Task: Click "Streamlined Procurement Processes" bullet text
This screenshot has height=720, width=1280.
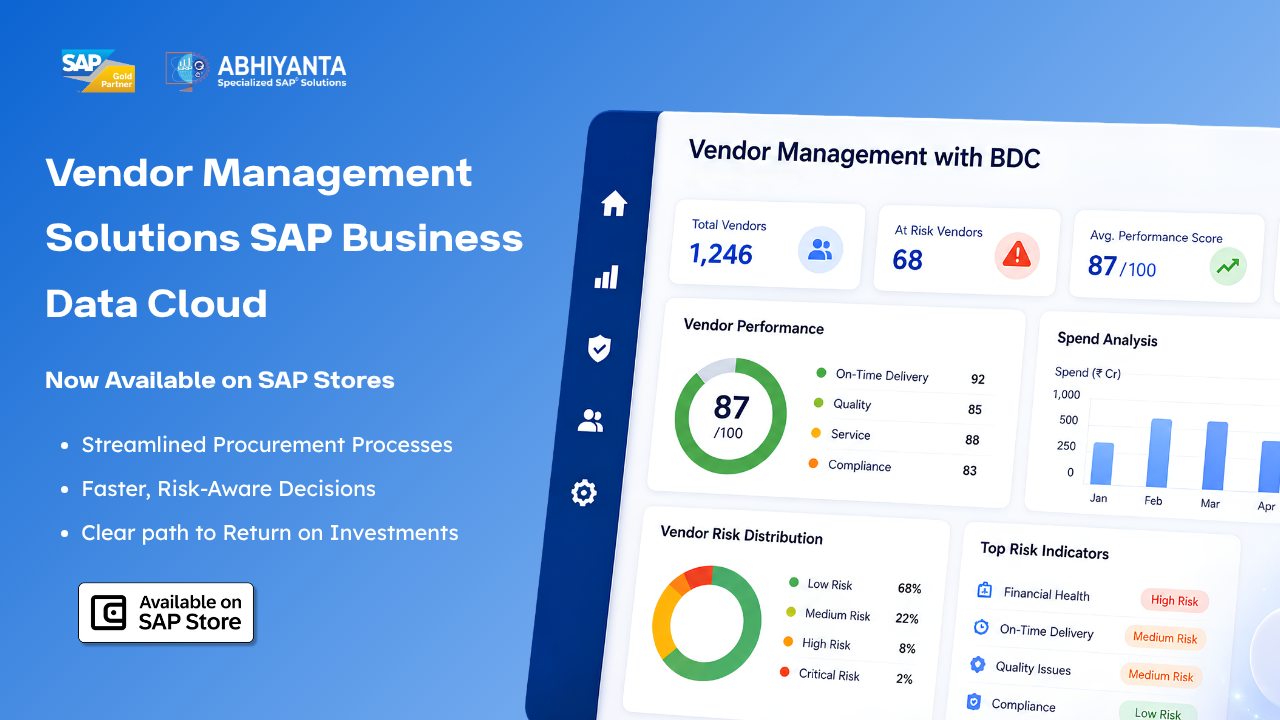Action: [267, 445]
